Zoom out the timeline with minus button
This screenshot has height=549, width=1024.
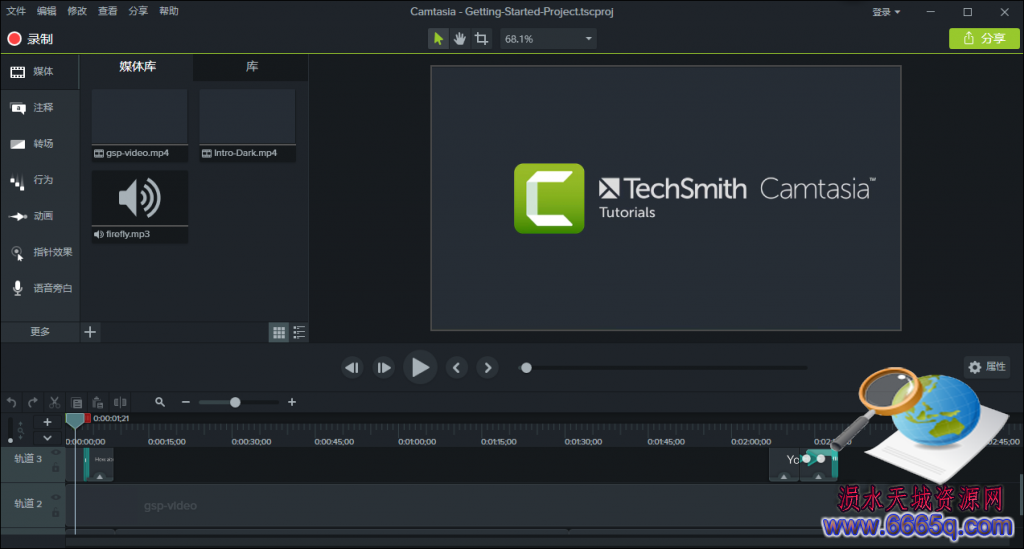point(185,402)
